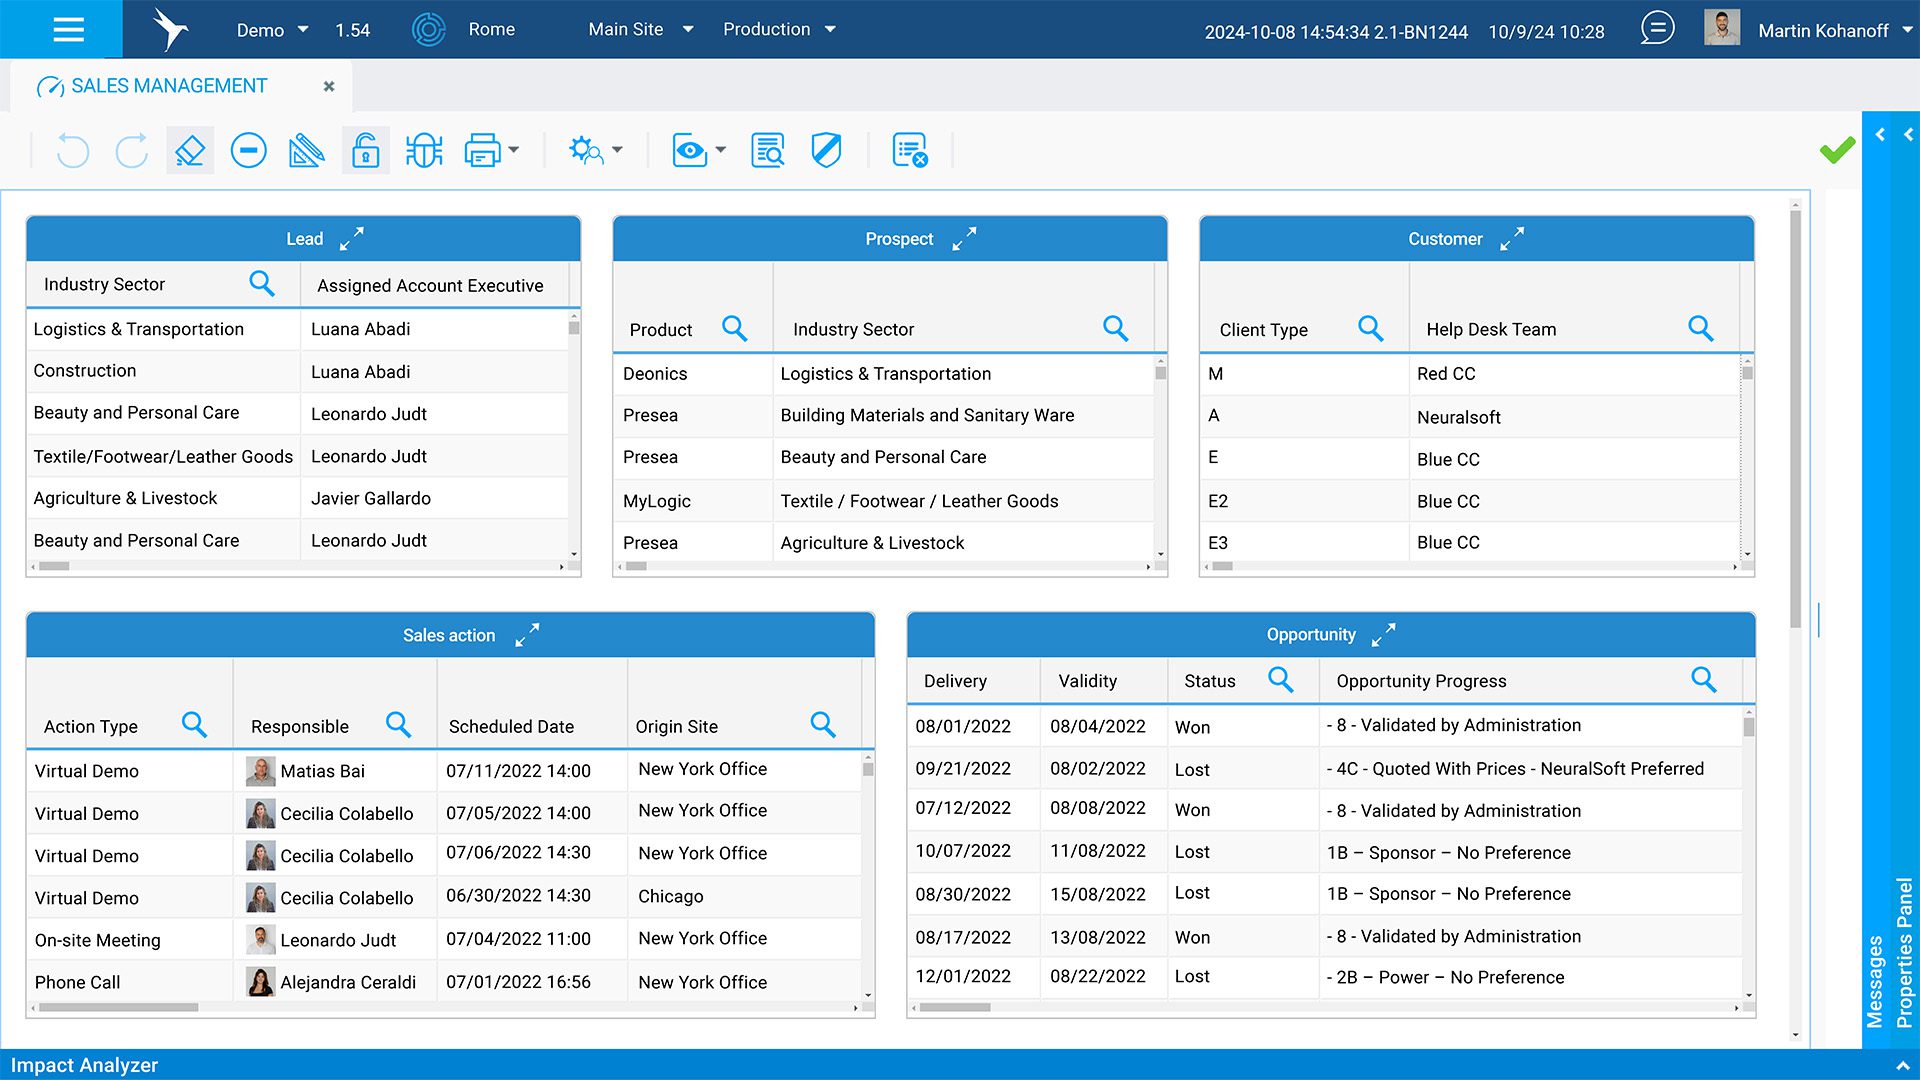Click the green checkmark confirm icon
This screenshot has width=1920, height=1080.
(1837, 151)
